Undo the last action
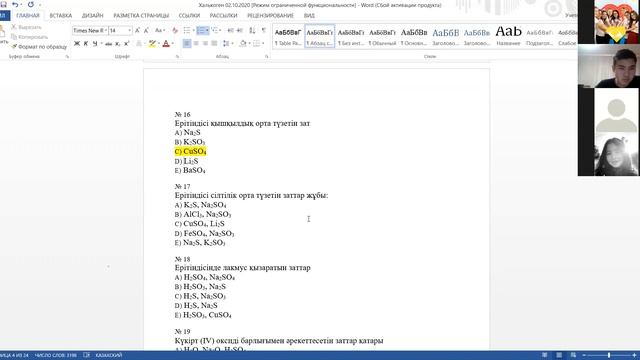Screen dimensions: 640x360 [15, 4]
